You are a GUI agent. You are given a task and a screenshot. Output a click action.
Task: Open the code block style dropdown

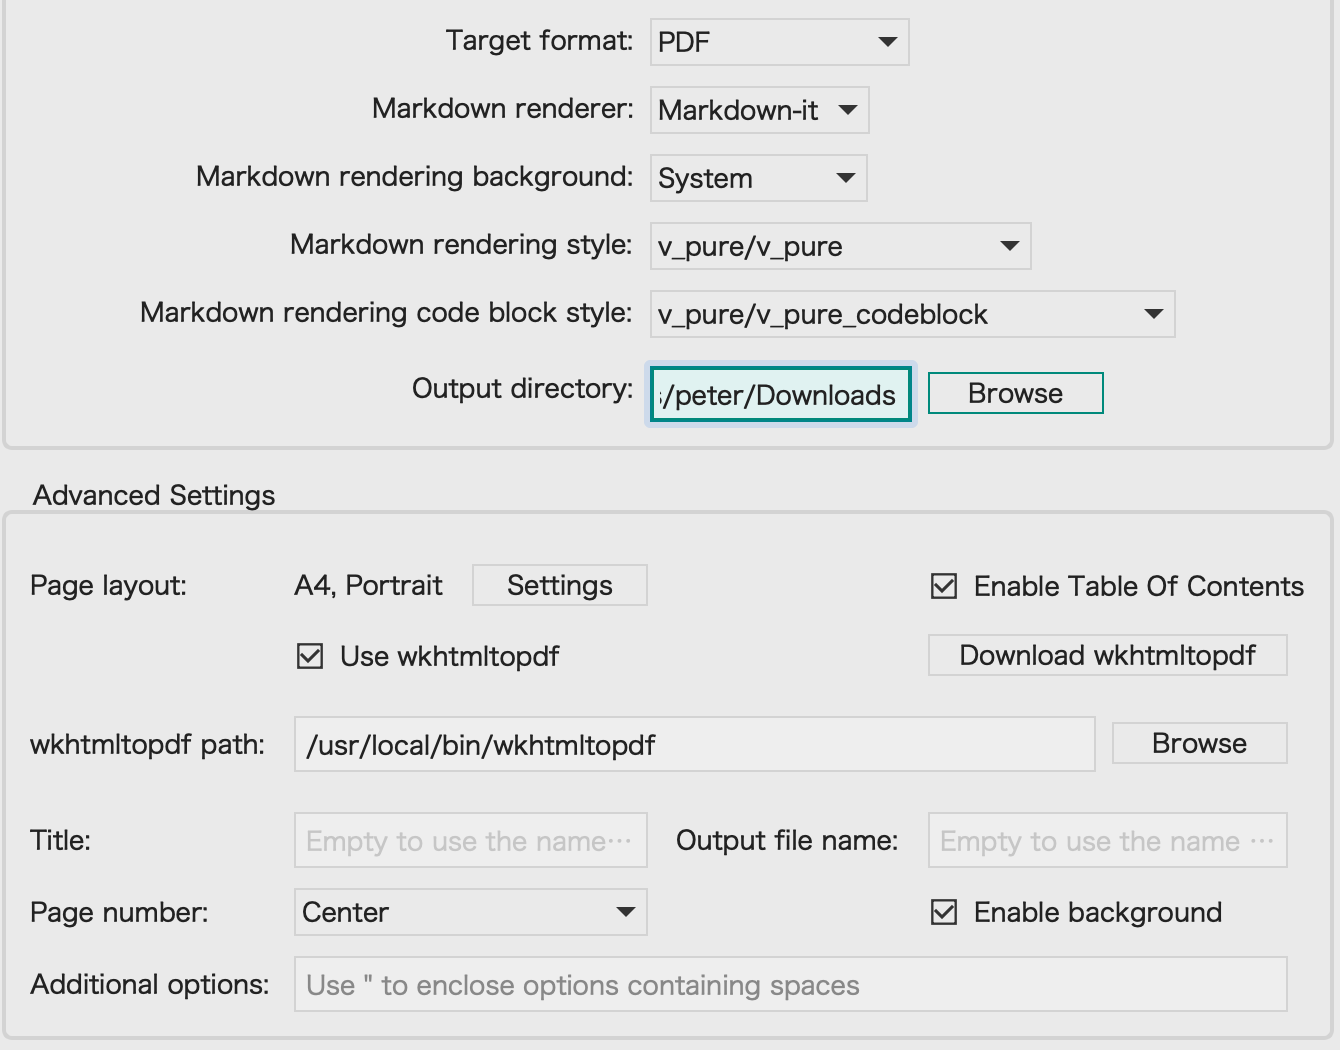click(x=912, y=314)
